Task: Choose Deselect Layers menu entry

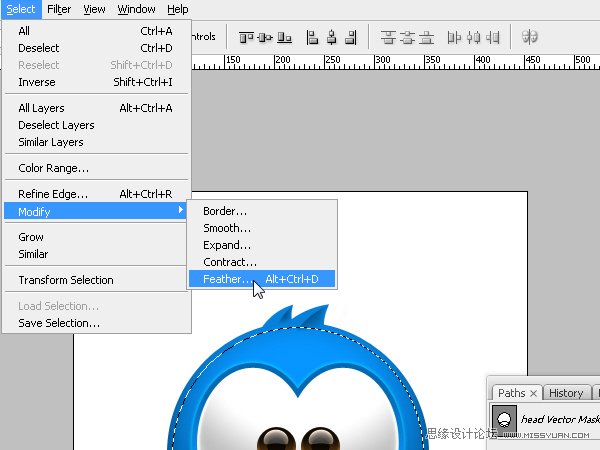Action: point(96,125)
